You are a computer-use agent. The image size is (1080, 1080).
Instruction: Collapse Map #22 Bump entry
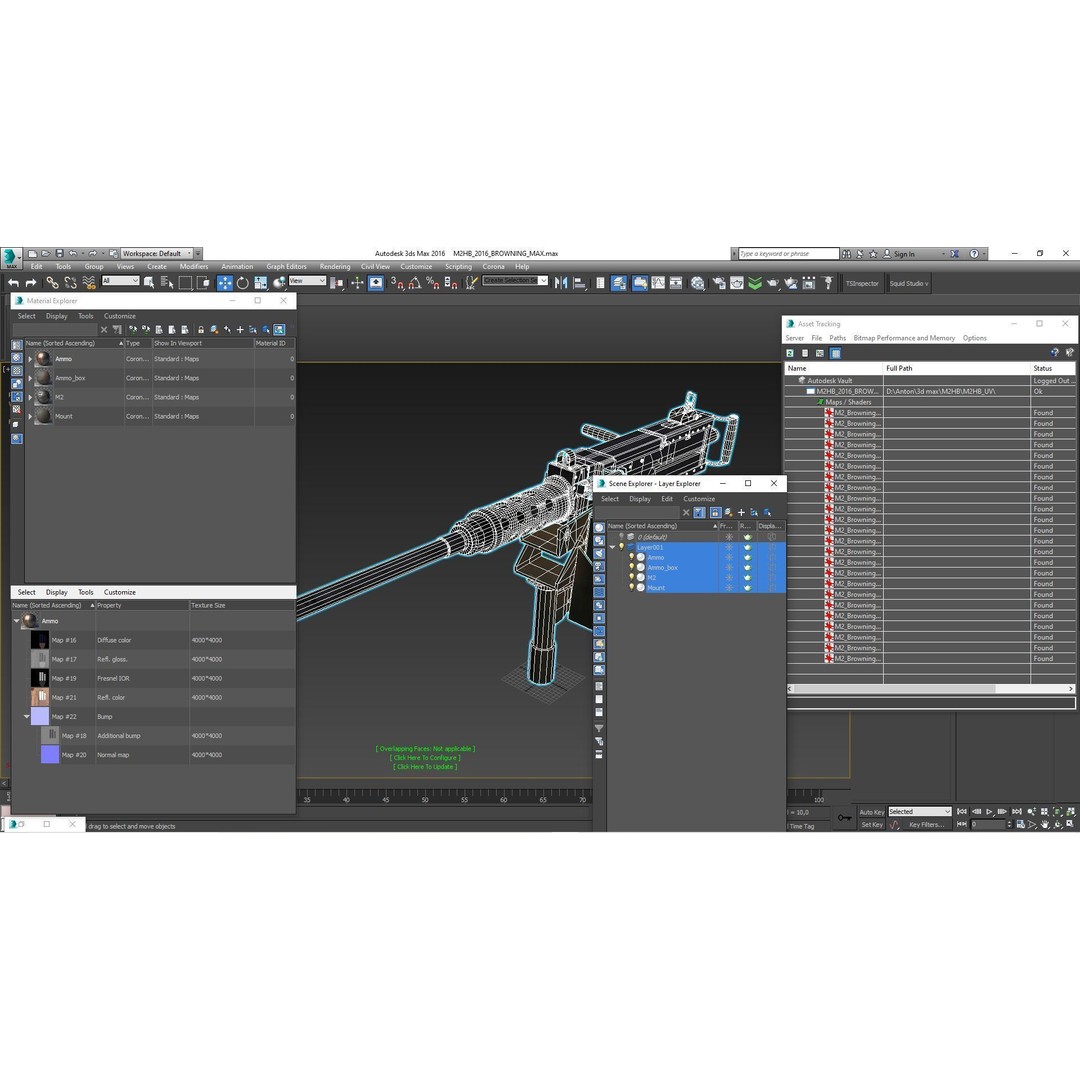(x=27, y=716)
